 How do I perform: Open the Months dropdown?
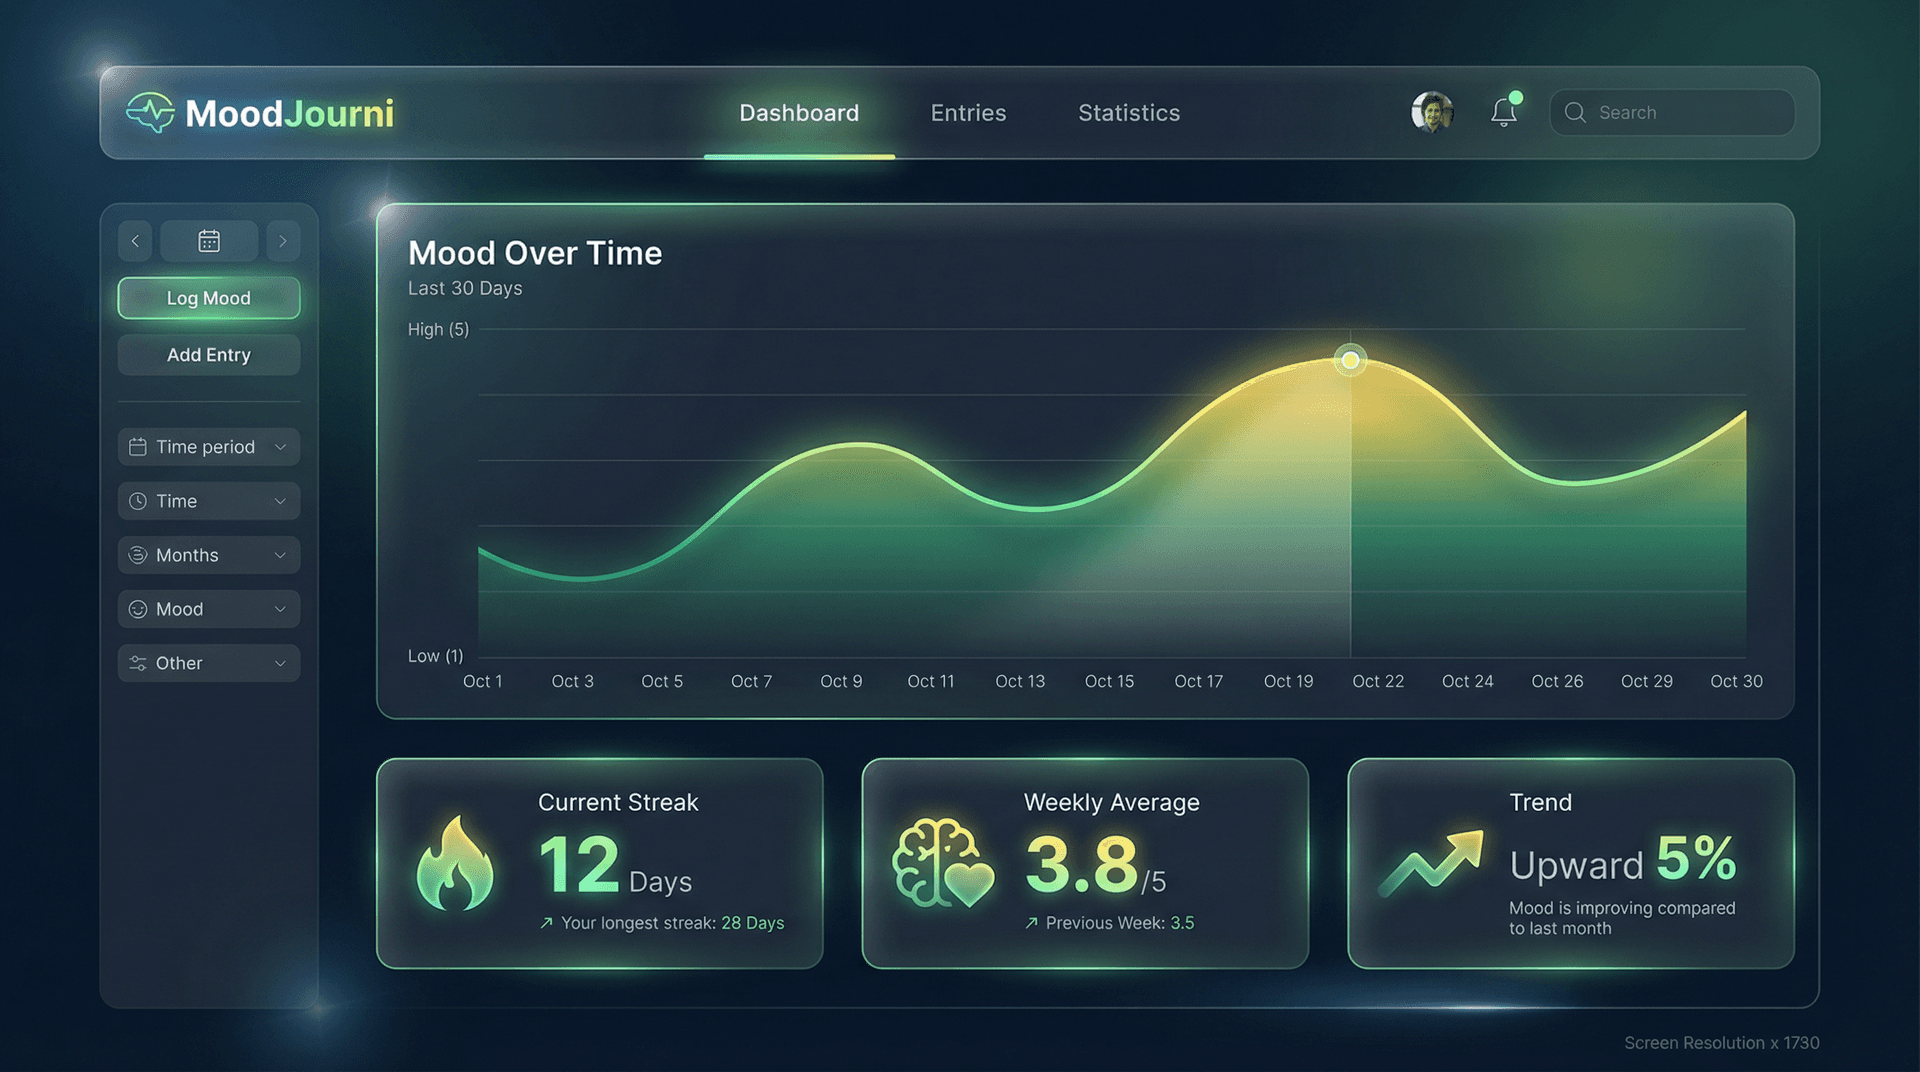pos(208,555)
